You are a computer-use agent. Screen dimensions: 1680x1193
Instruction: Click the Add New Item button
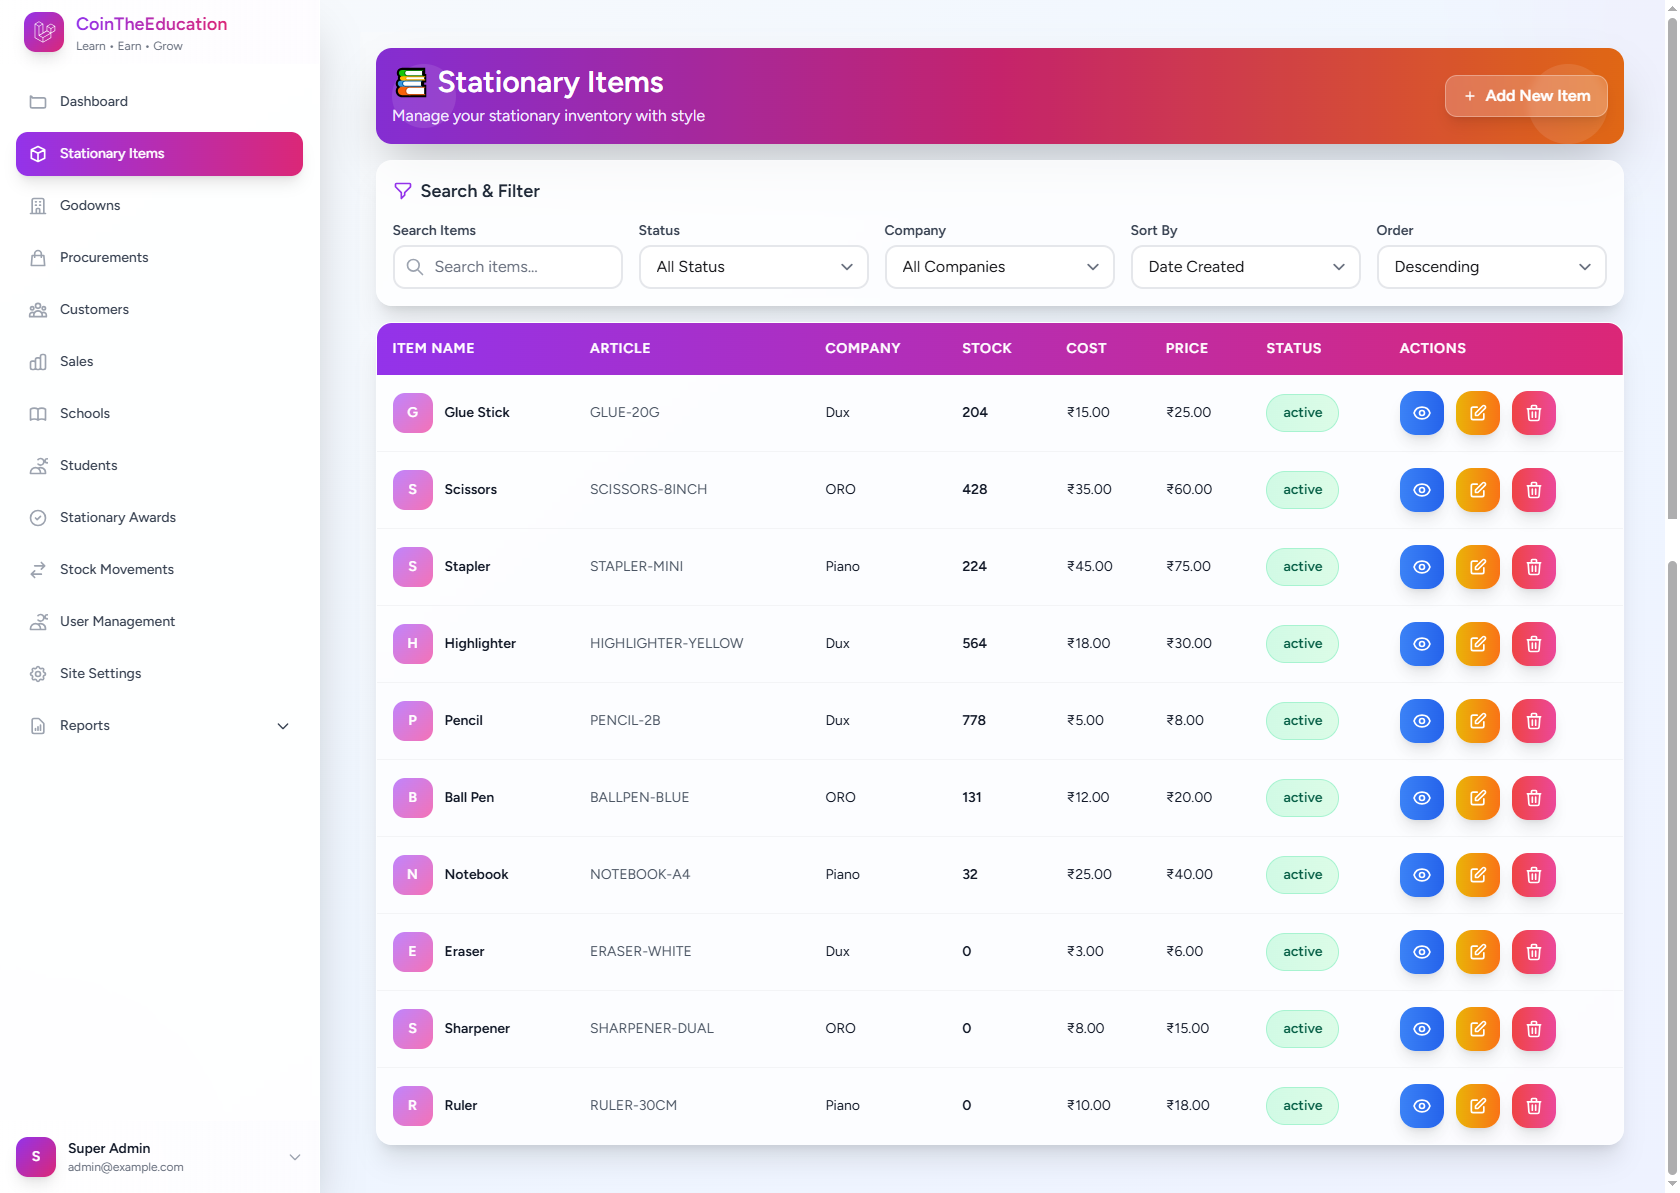(x=1526, y=96)
